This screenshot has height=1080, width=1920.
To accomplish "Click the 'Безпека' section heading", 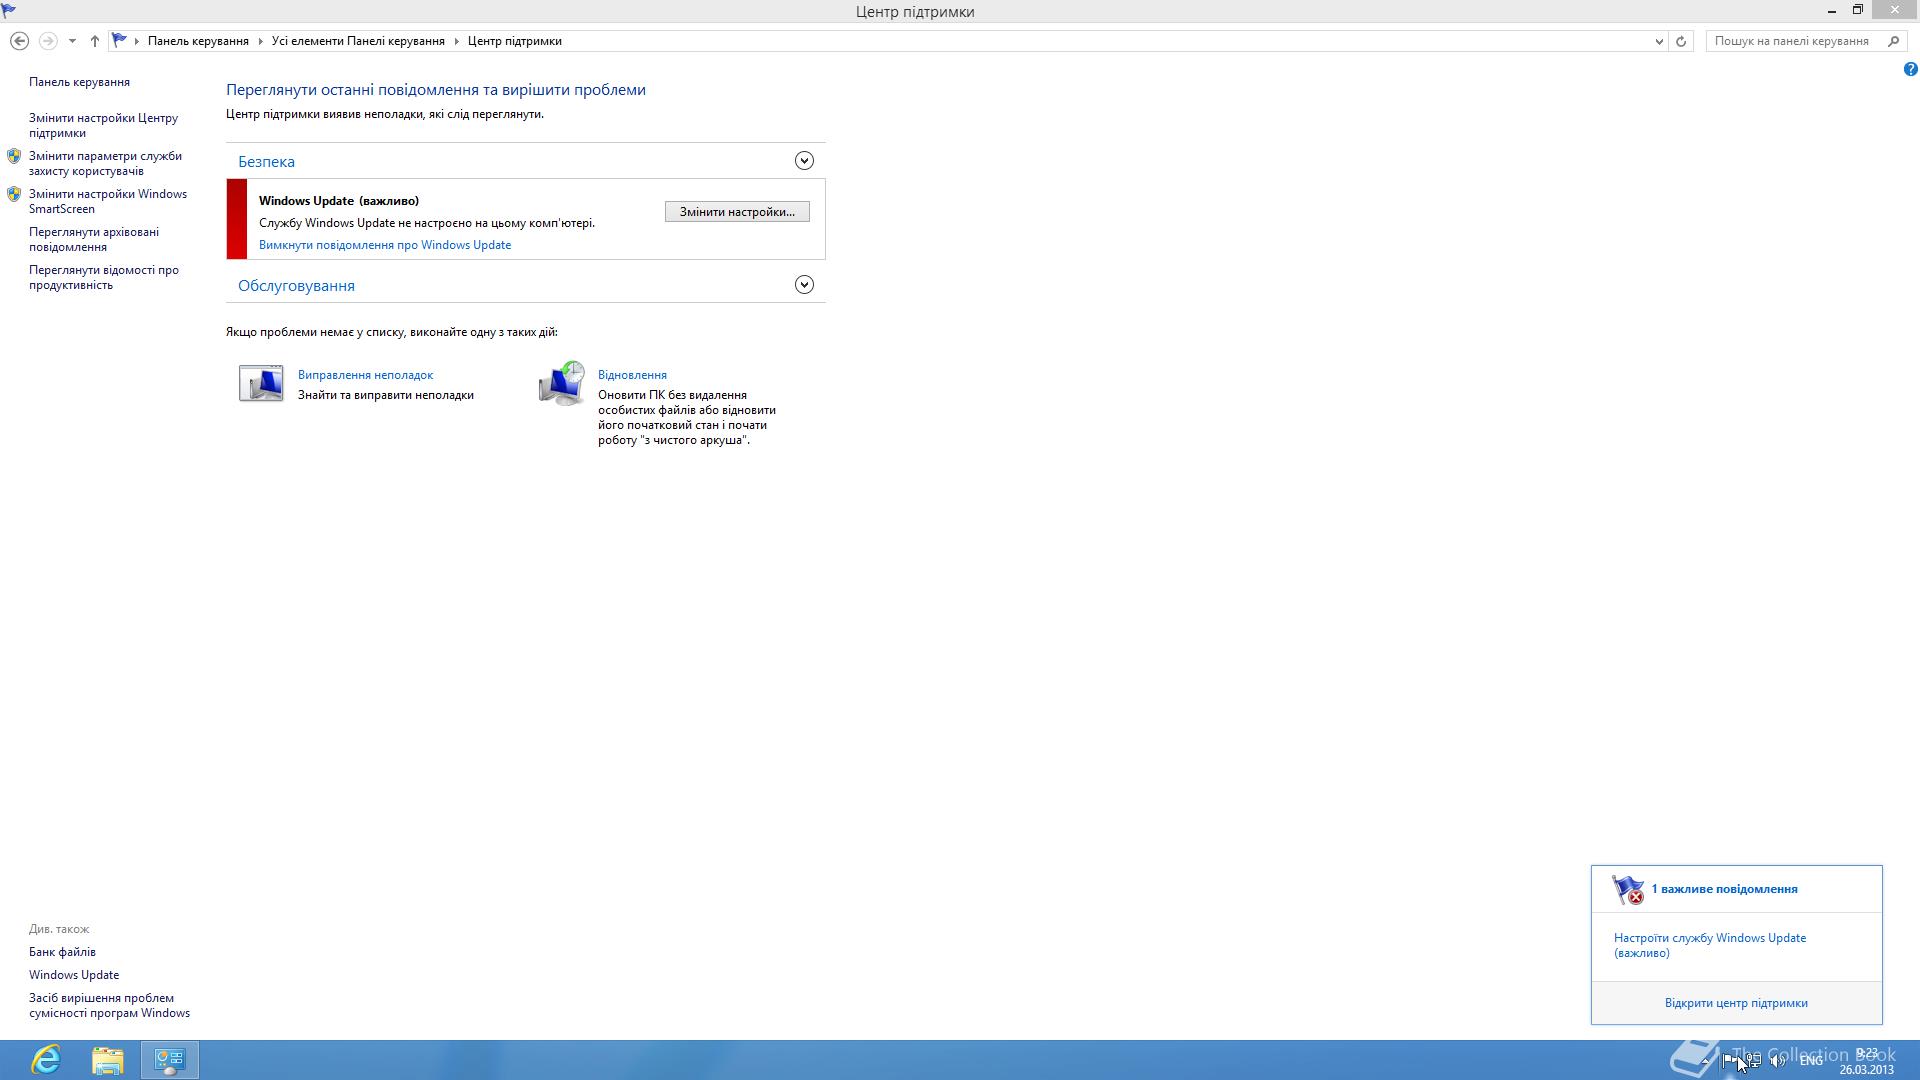I will click(x=266, y=161).
